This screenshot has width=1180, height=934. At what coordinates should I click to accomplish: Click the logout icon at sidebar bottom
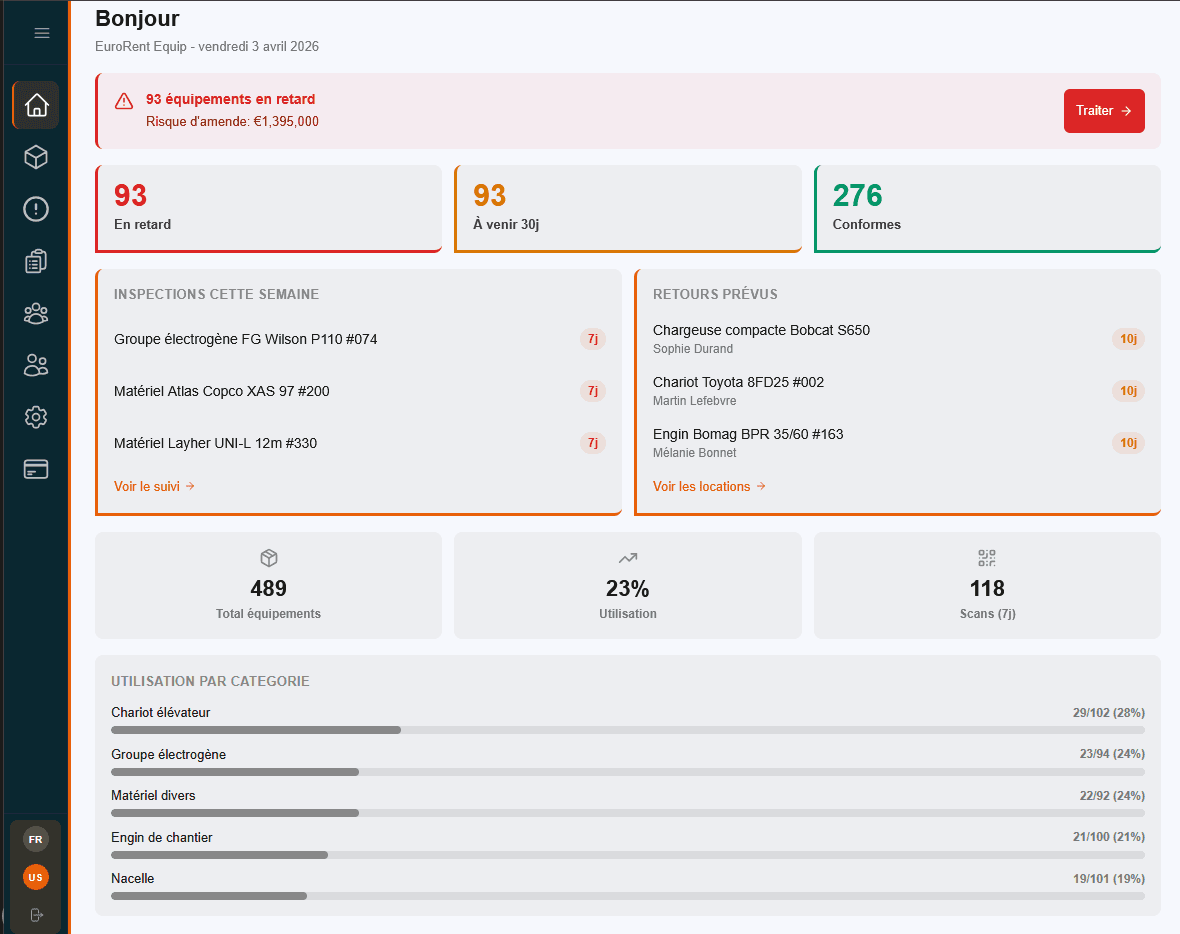35,914
